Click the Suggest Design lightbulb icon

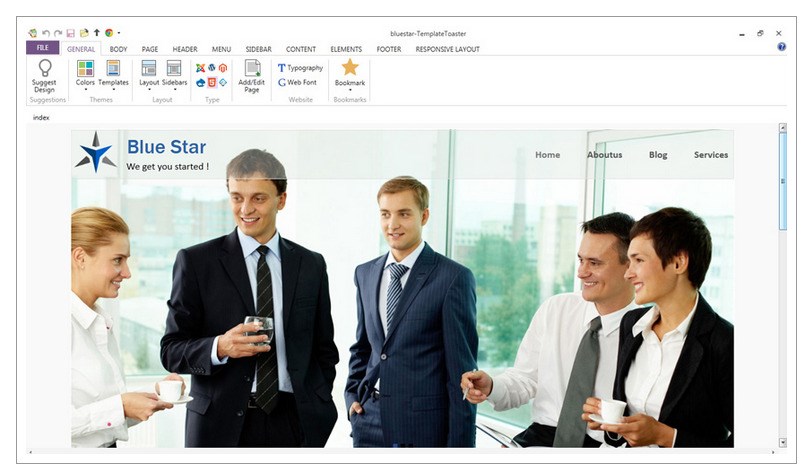45,68
